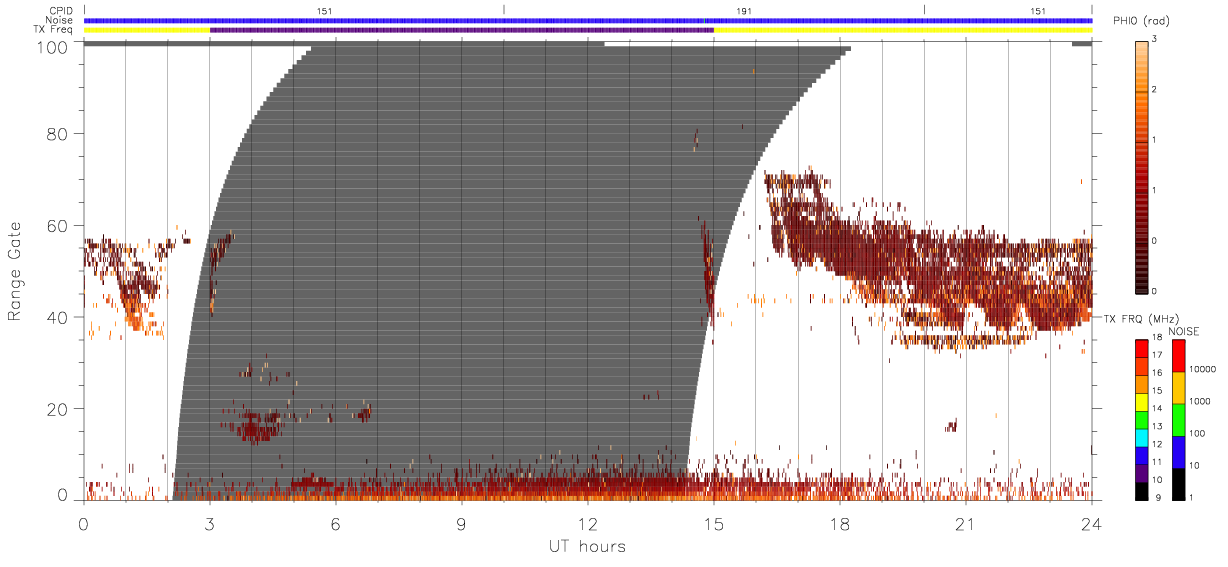The height and width of the screenshot is (567, 1228).
Task: Click the 1000 label in the NOISE legend
Action: [x=1201, y=402]
